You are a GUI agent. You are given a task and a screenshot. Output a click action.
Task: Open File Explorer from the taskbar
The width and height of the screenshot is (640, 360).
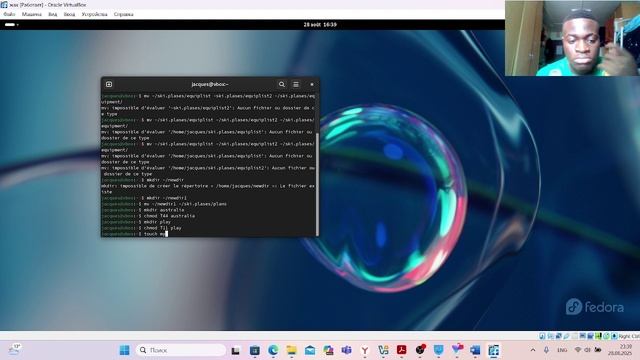291,350
